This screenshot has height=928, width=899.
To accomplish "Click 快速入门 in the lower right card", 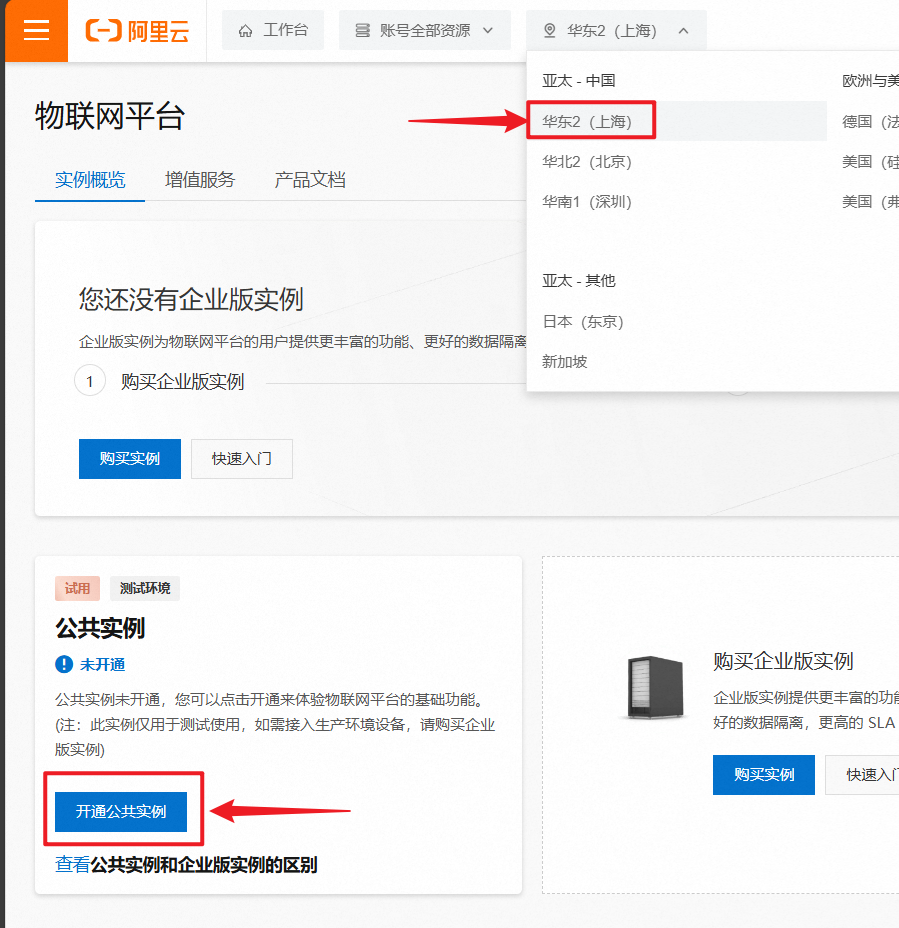I will click(863, 775).
